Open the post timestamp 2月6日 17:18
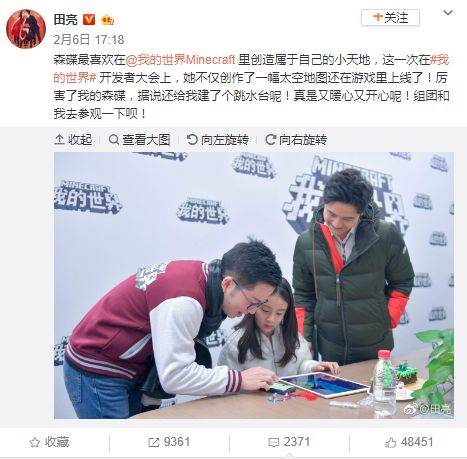Image resolution: width=467 pixels, height=459 pixels. click(x=89, y=40)
